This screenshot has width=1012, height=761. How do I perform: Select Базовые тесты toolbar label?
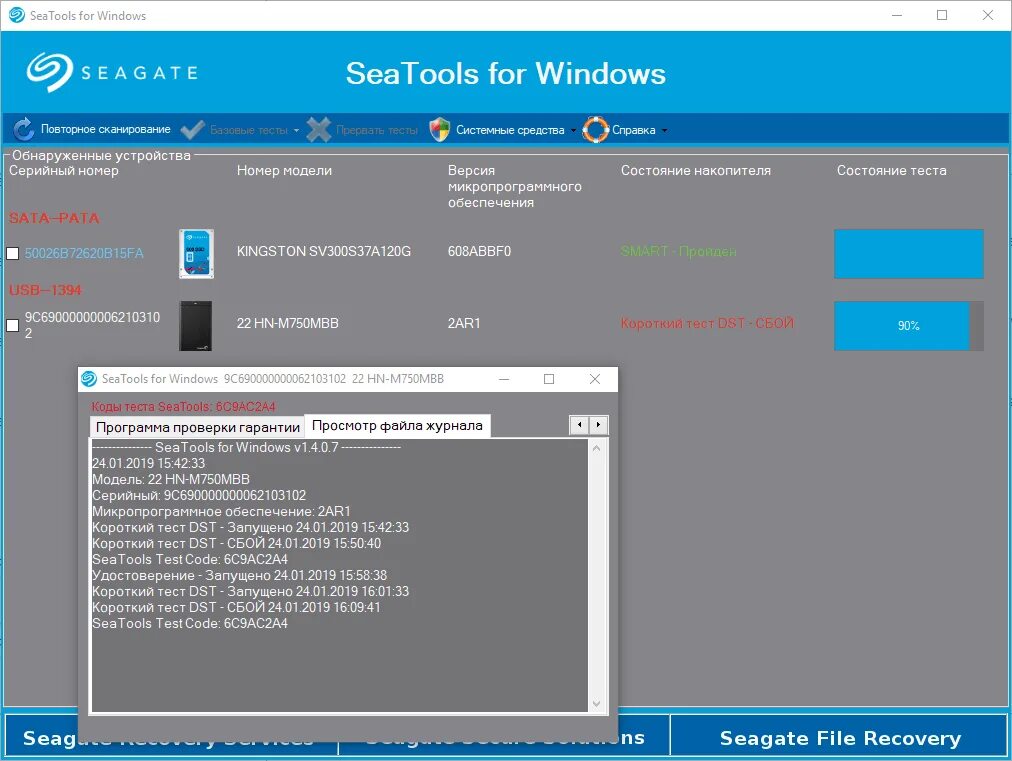point(249,130)
